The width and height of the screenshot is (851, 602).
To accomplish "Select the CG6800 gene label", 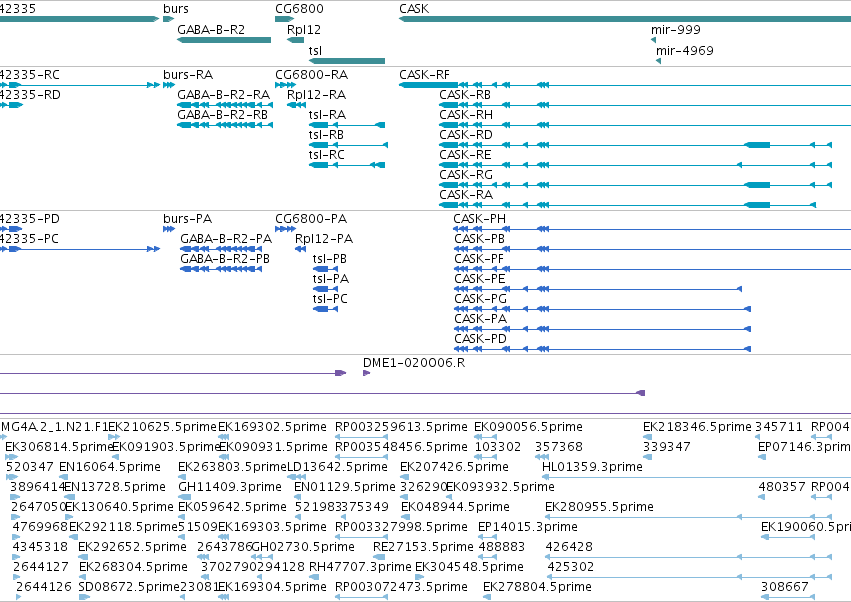I will pyautogui.click(x=300, y=9).
